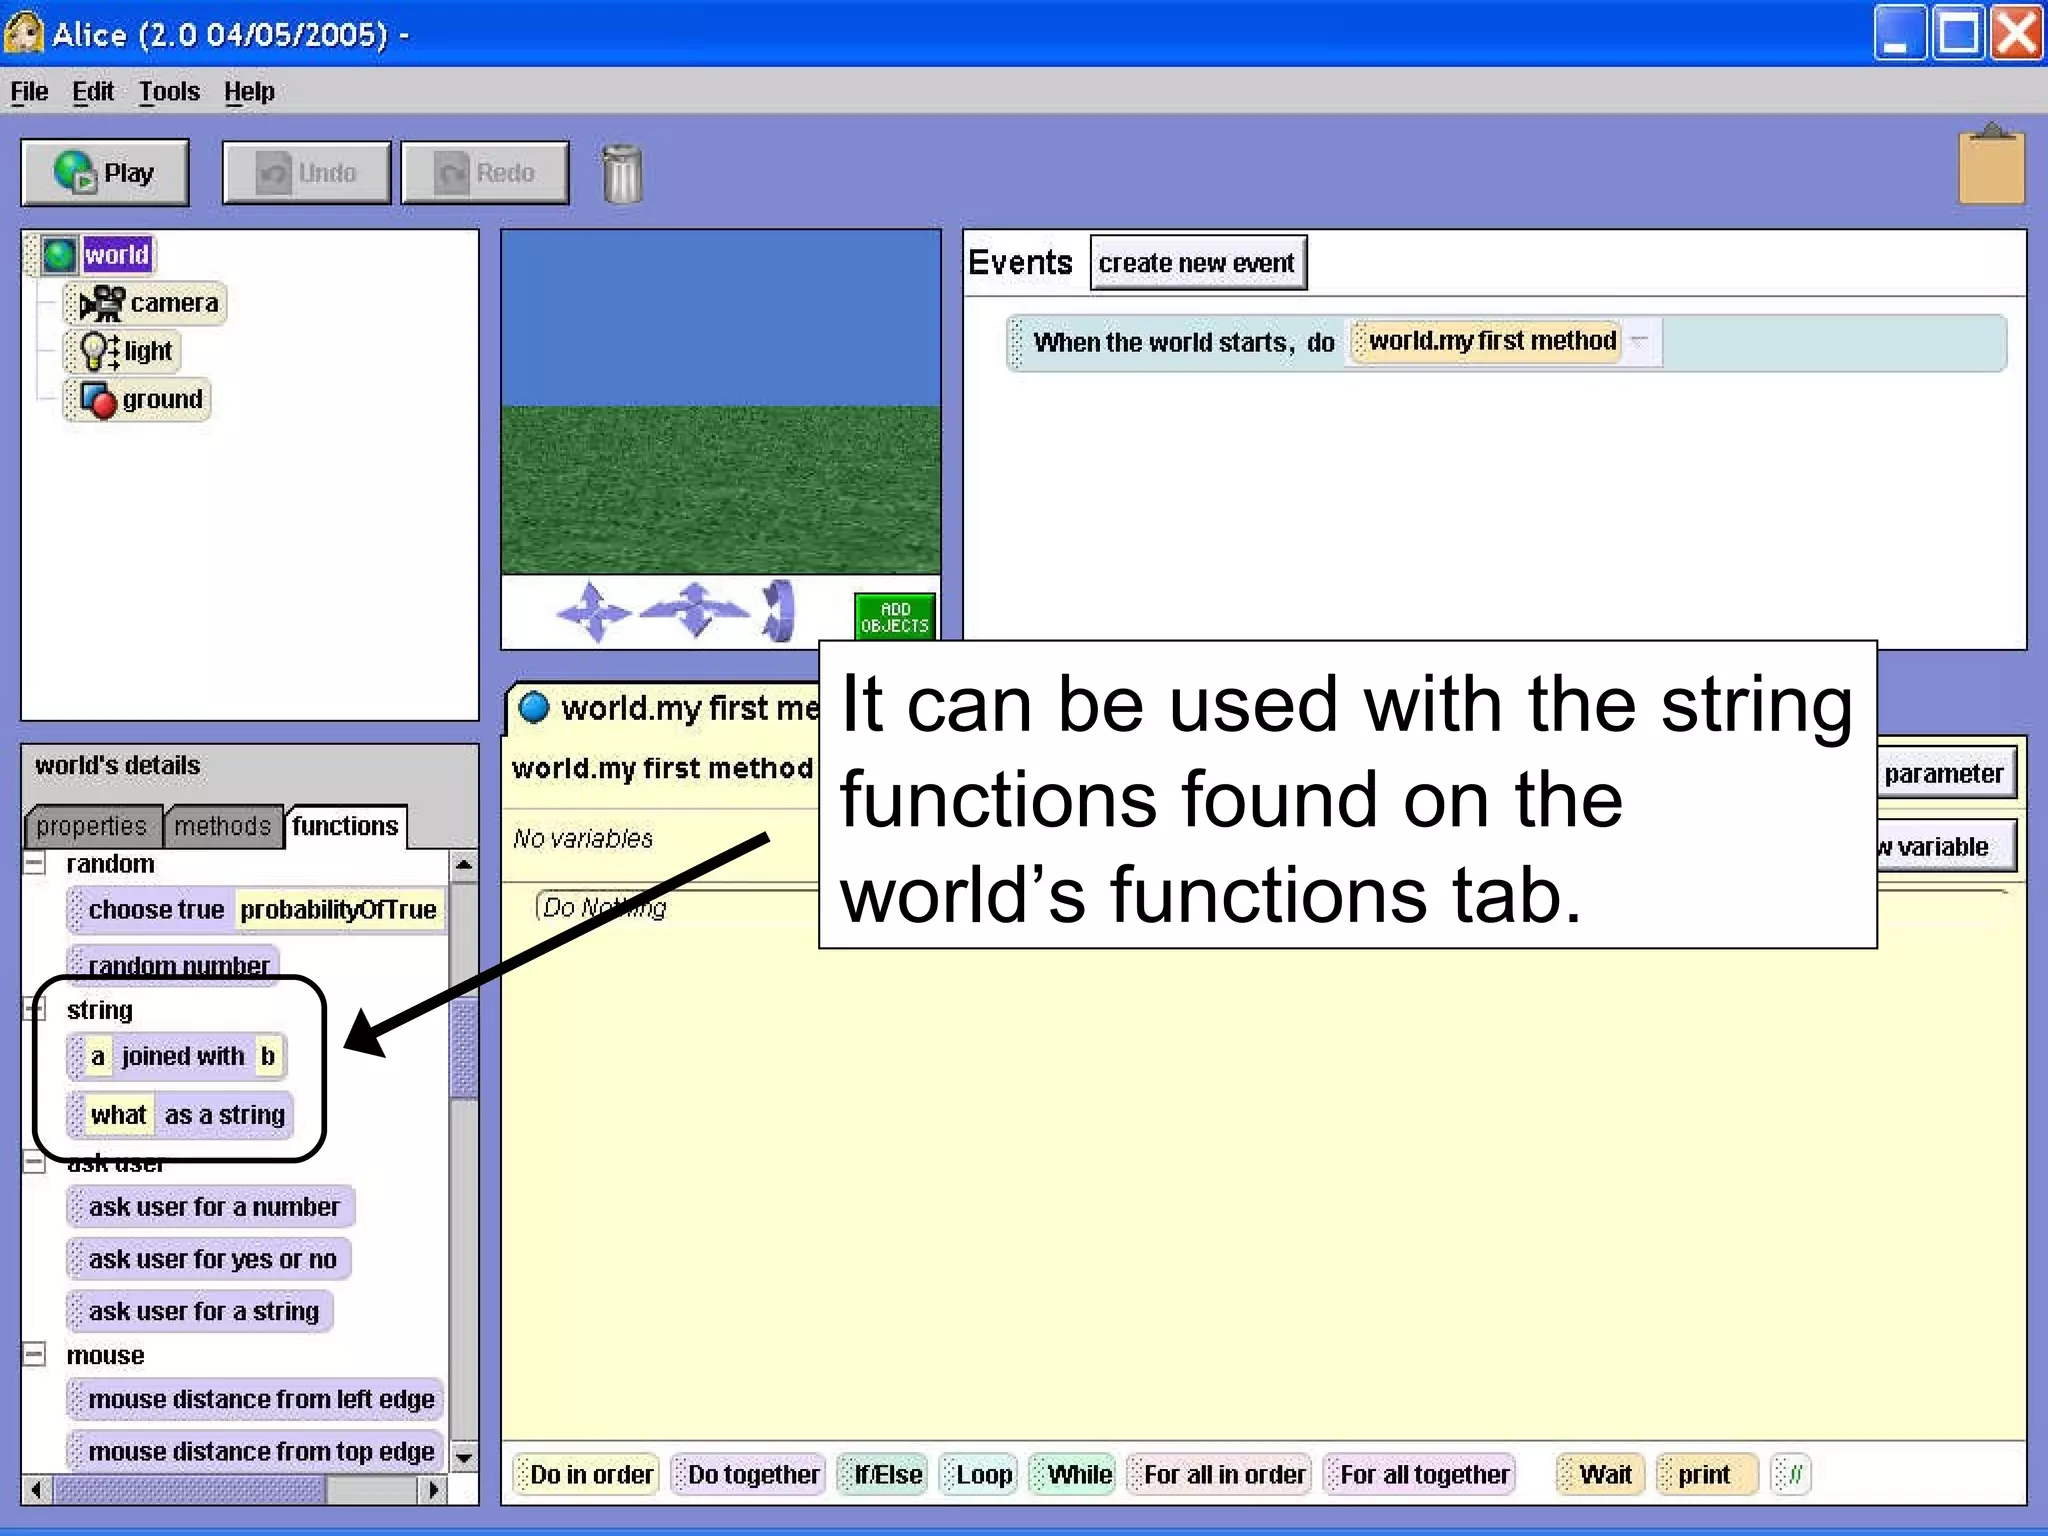Open the world.my first method dropdown in event
The image size is (2048, 1536).
(1640, 341)
